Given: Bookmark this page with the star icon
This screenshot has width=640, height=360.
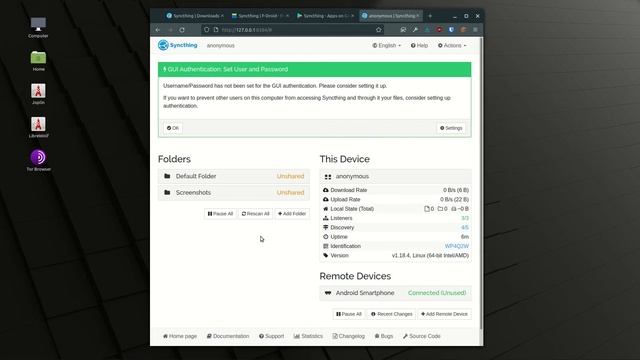Looking at the screenshot, I should pos(379,30).
